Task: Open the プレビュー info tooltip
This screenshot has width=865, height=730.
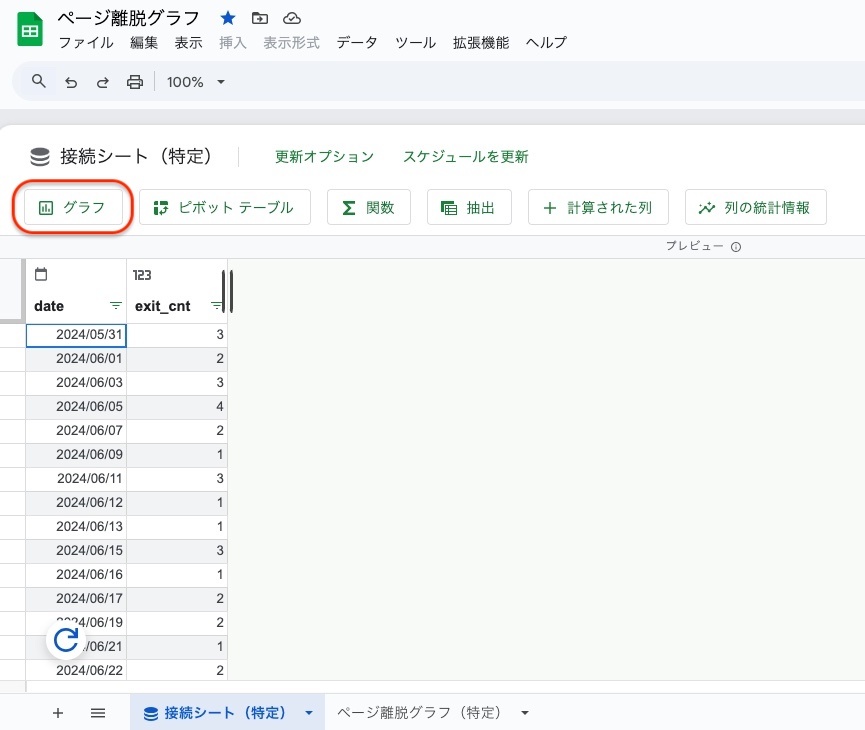Action: tap(735, 245)
